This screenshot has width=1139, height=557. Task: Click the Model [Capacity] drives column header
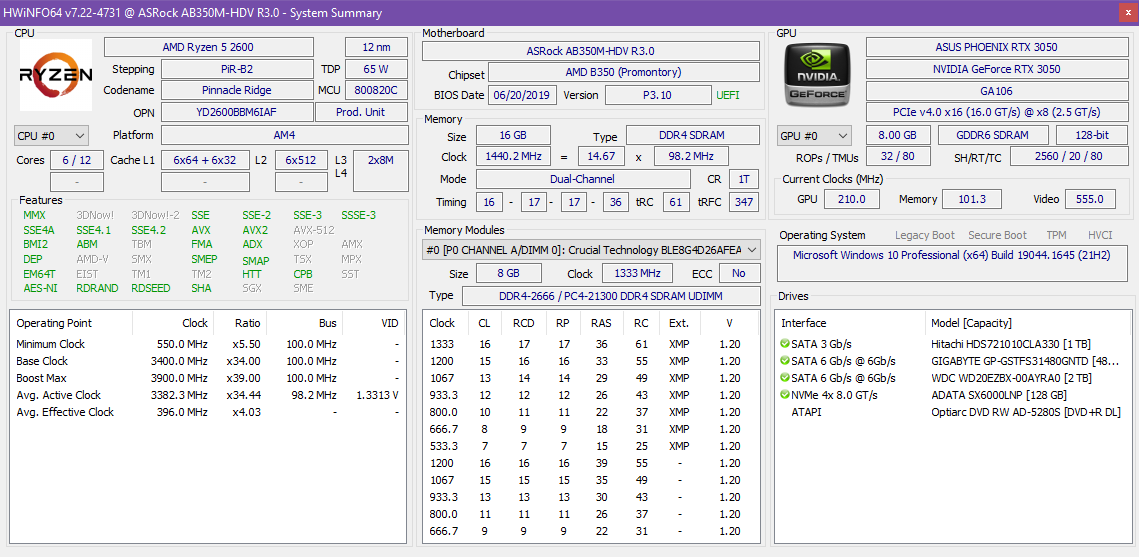[971, 323]
